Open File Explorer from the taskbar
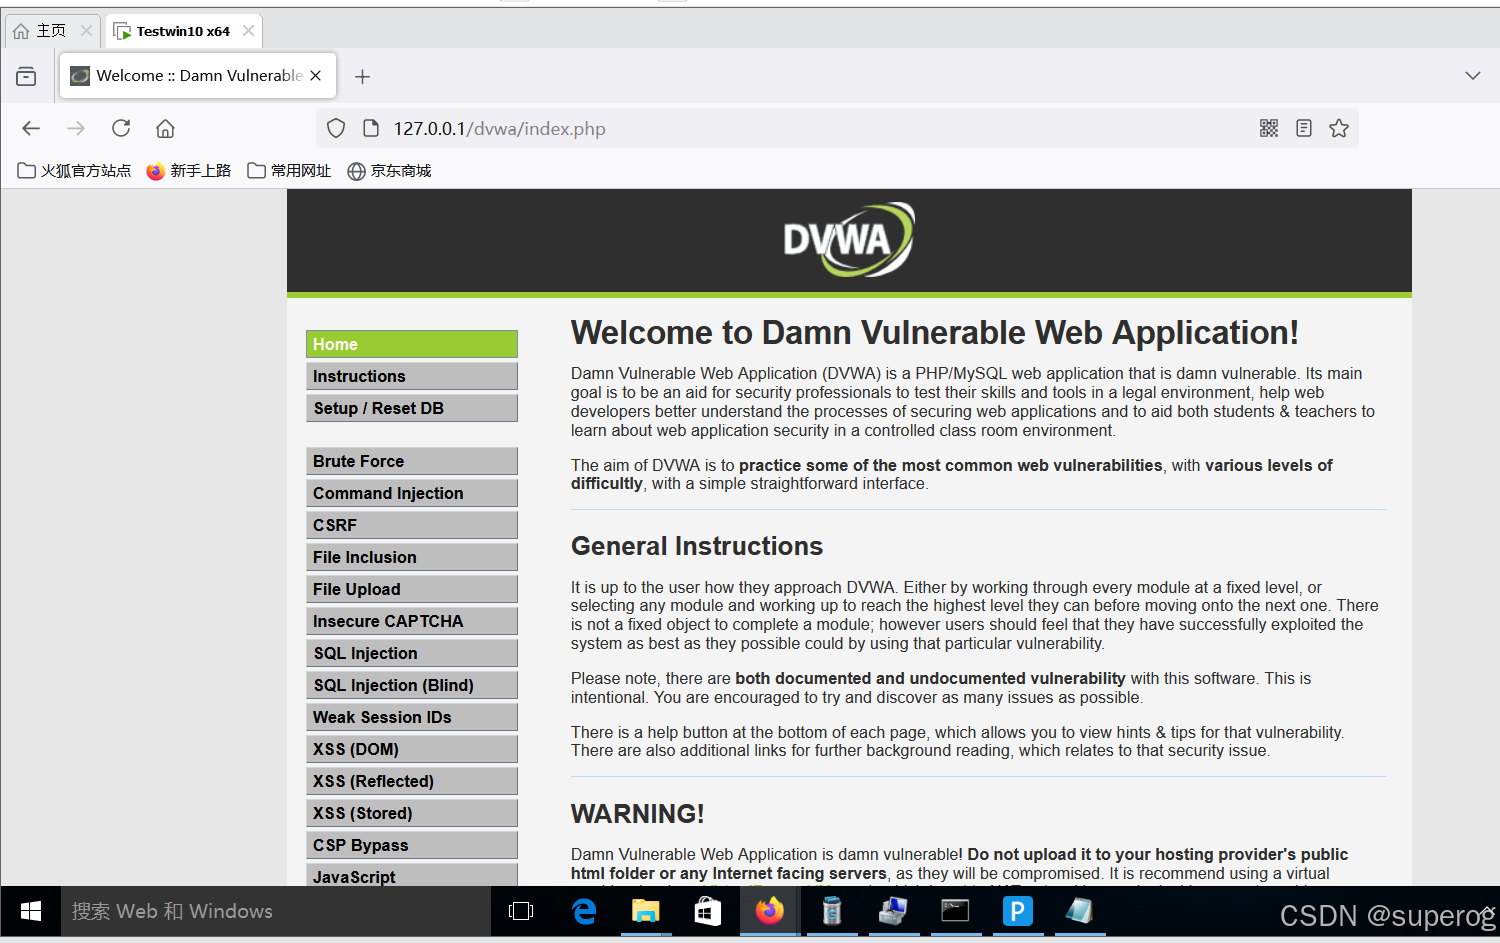The height and width of the screenshot is (943, 1500). click(x=646, y=911)
